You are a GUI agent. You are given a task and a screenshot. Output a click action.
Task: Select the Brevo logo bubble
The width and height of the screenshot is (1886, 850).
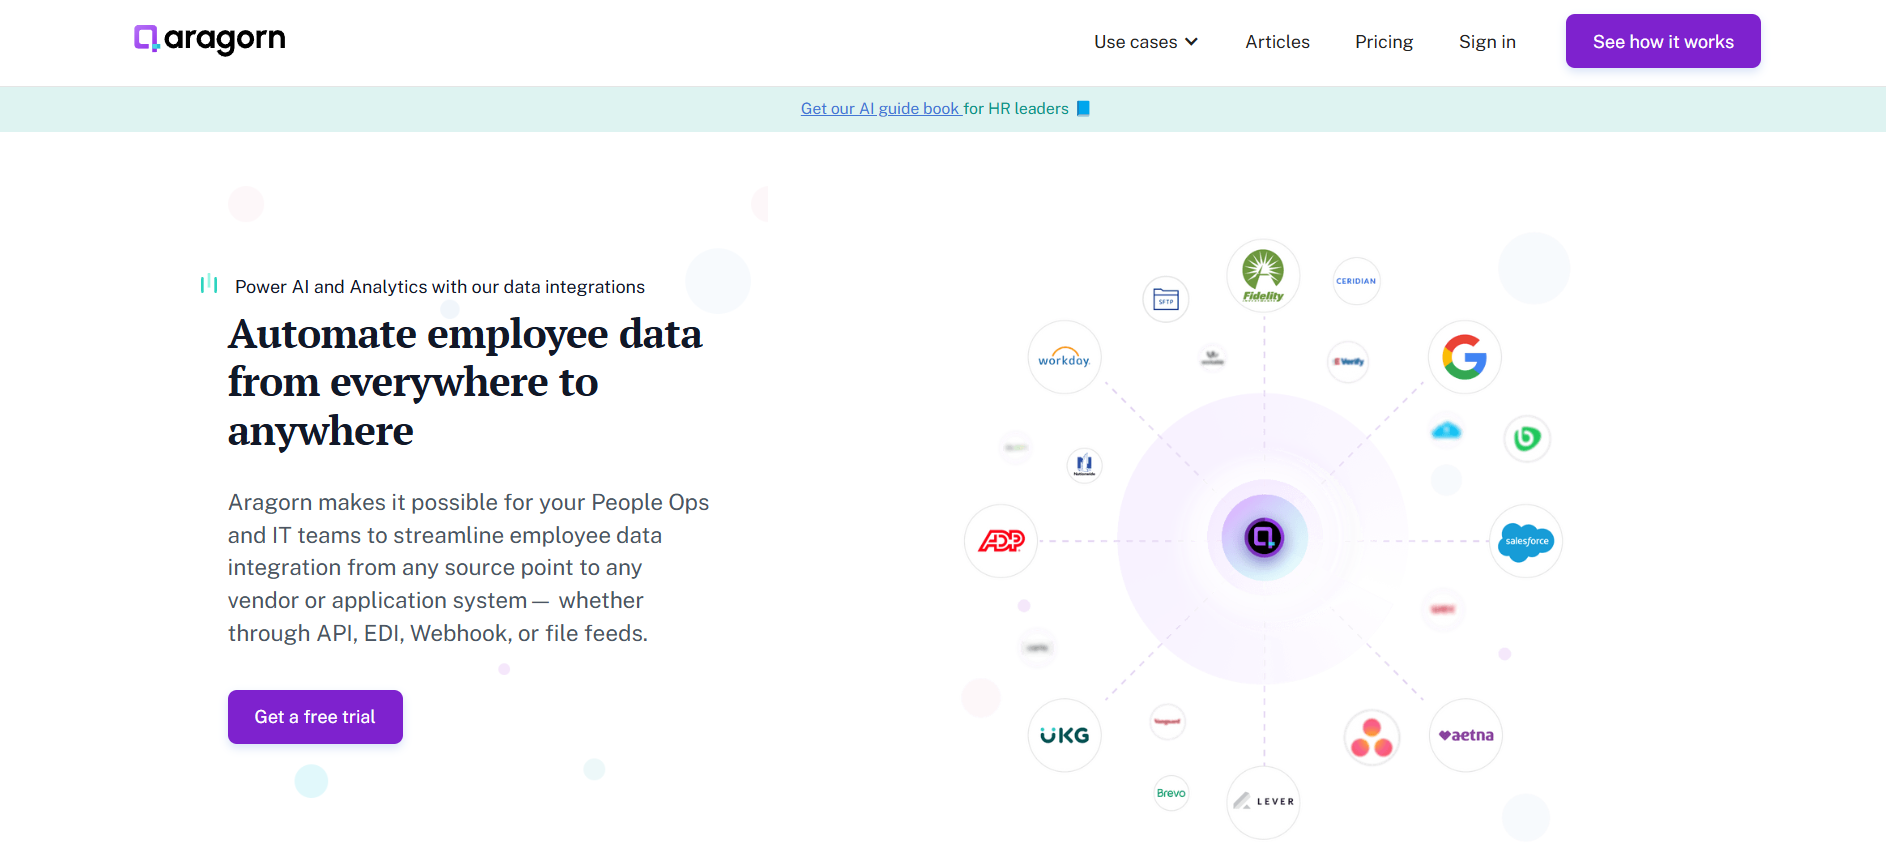point(1171,793)
